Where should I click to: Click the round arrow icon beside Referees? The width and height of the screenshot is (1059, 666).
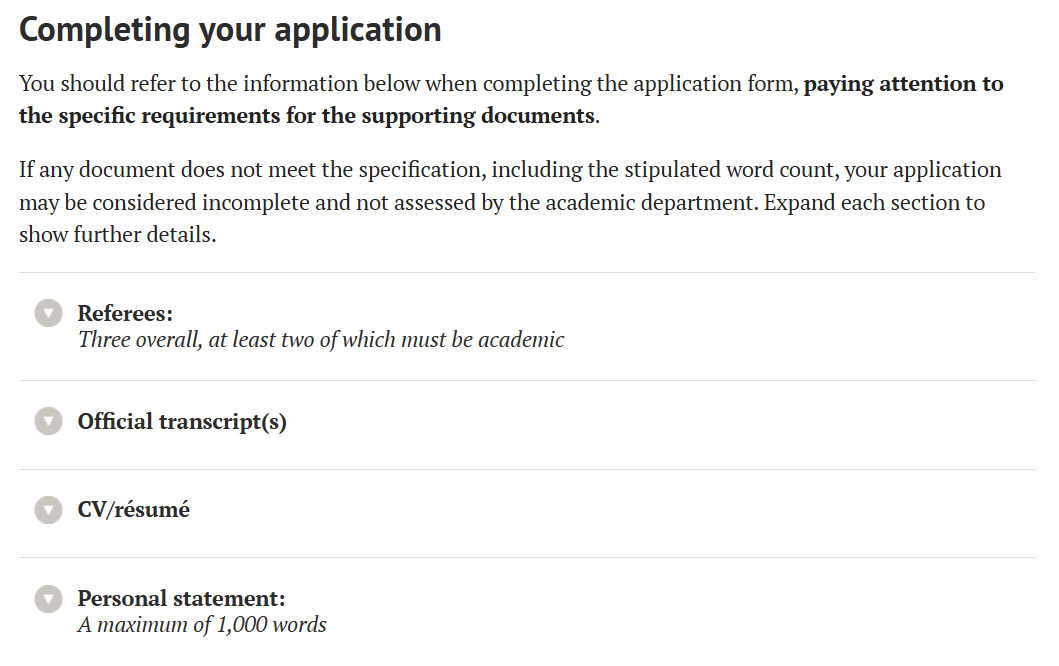tap(48, 313)
